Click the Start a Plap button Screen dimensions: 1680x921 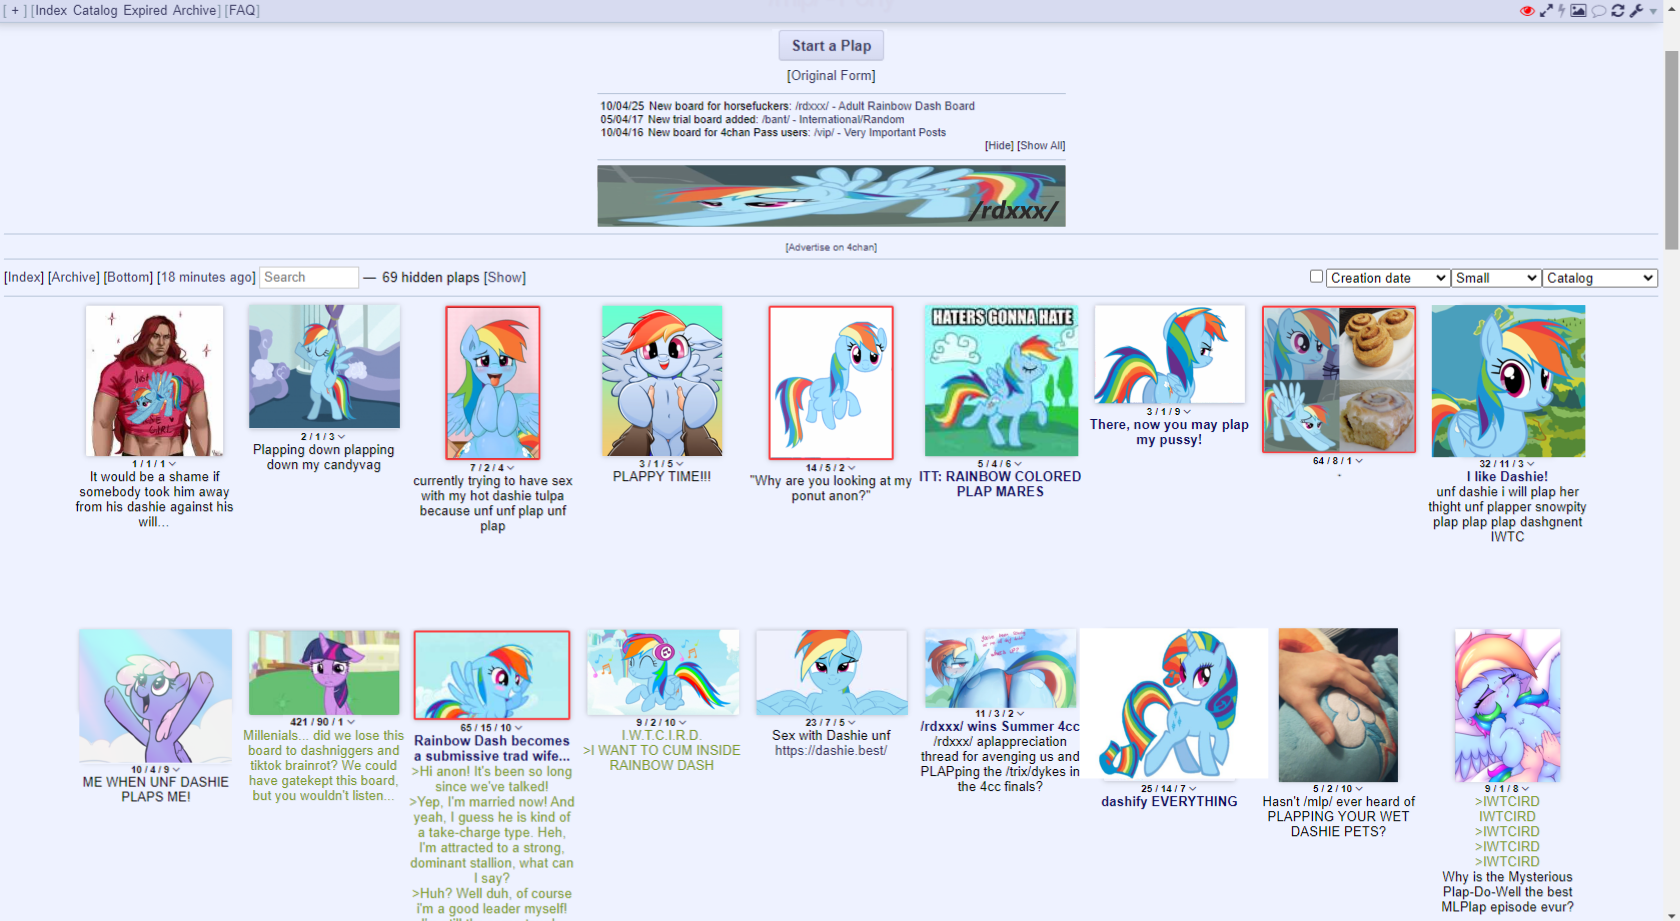point(831,46)
